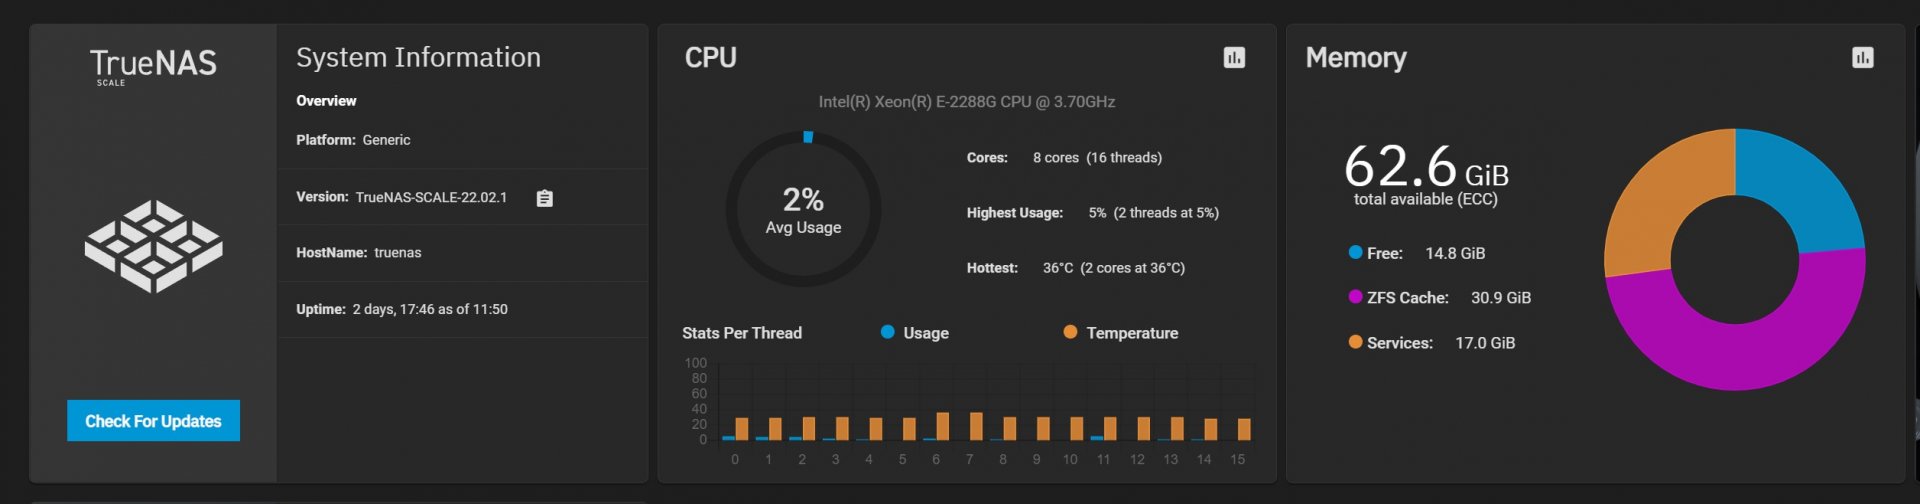Image resolution: width=1920 pixels, height=504 pixels.
Task: Open Memory reports chart icon
Action: coord(1862,58)
